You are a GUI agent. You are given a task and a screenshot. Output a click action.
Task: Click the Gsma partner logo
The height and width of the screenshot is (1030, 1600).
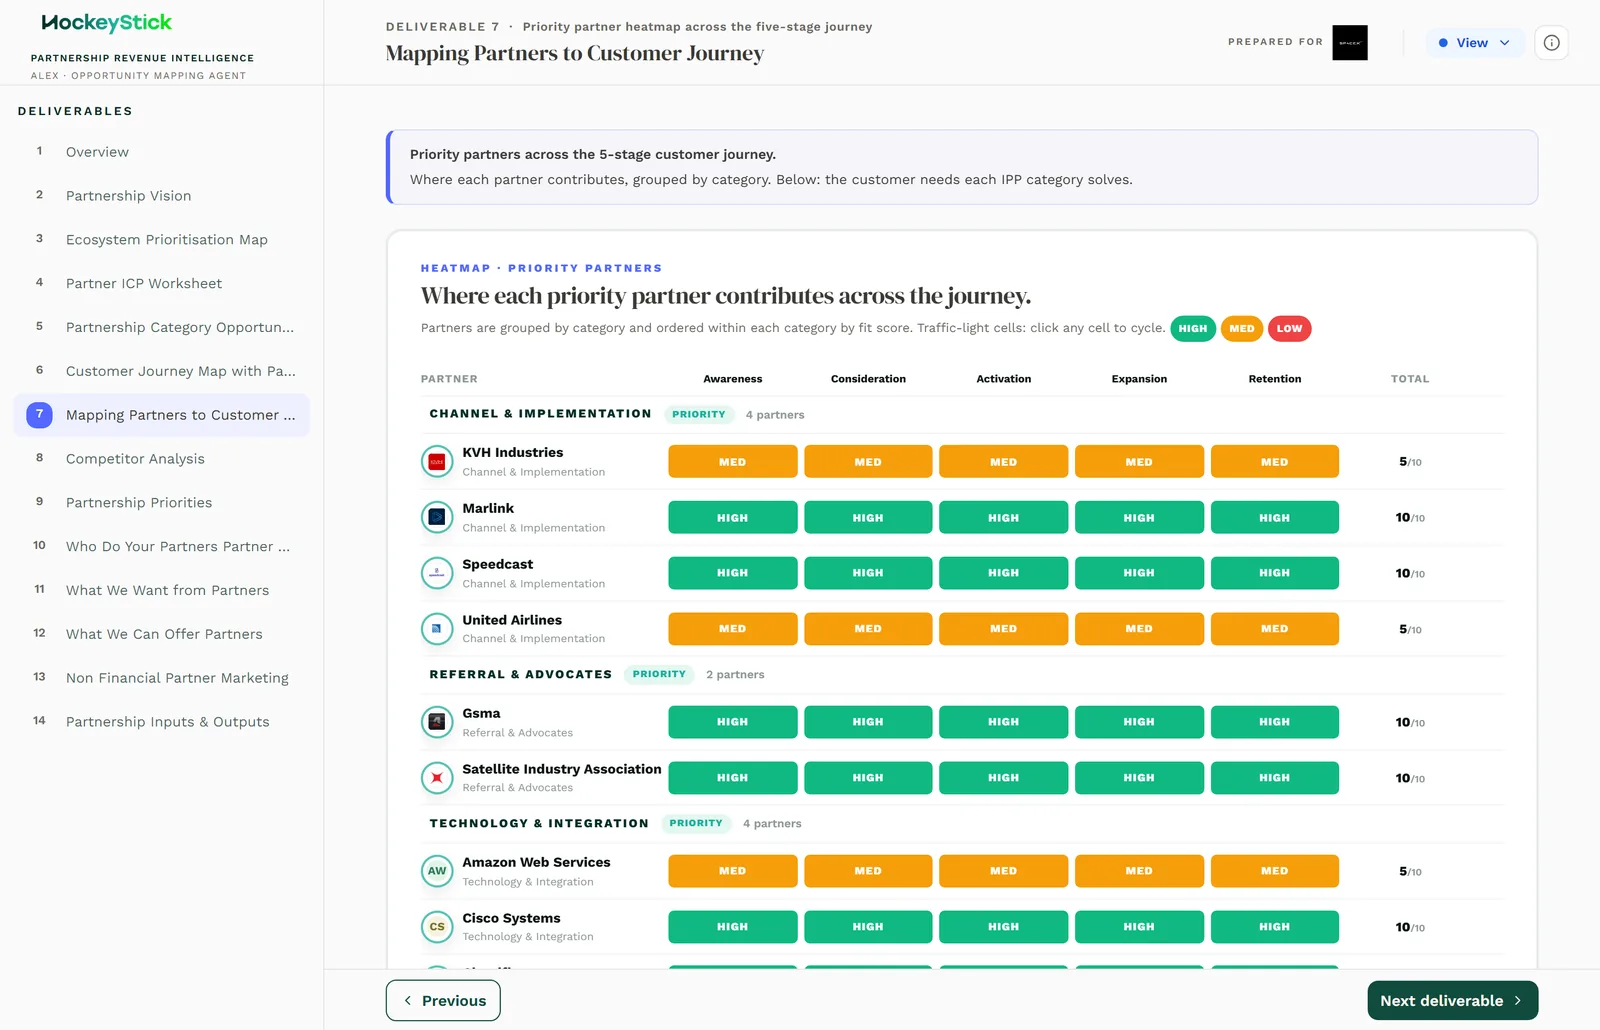[x=437, y=722]
